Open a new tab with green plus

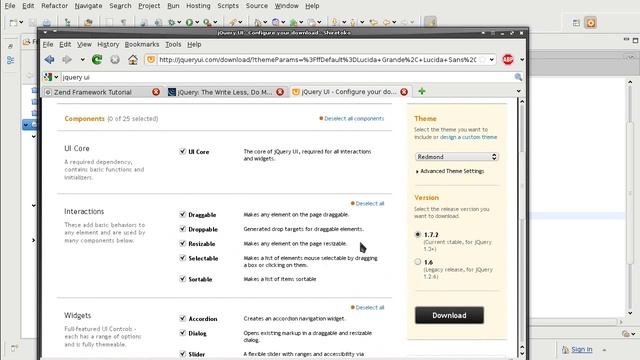pos(422,91)
